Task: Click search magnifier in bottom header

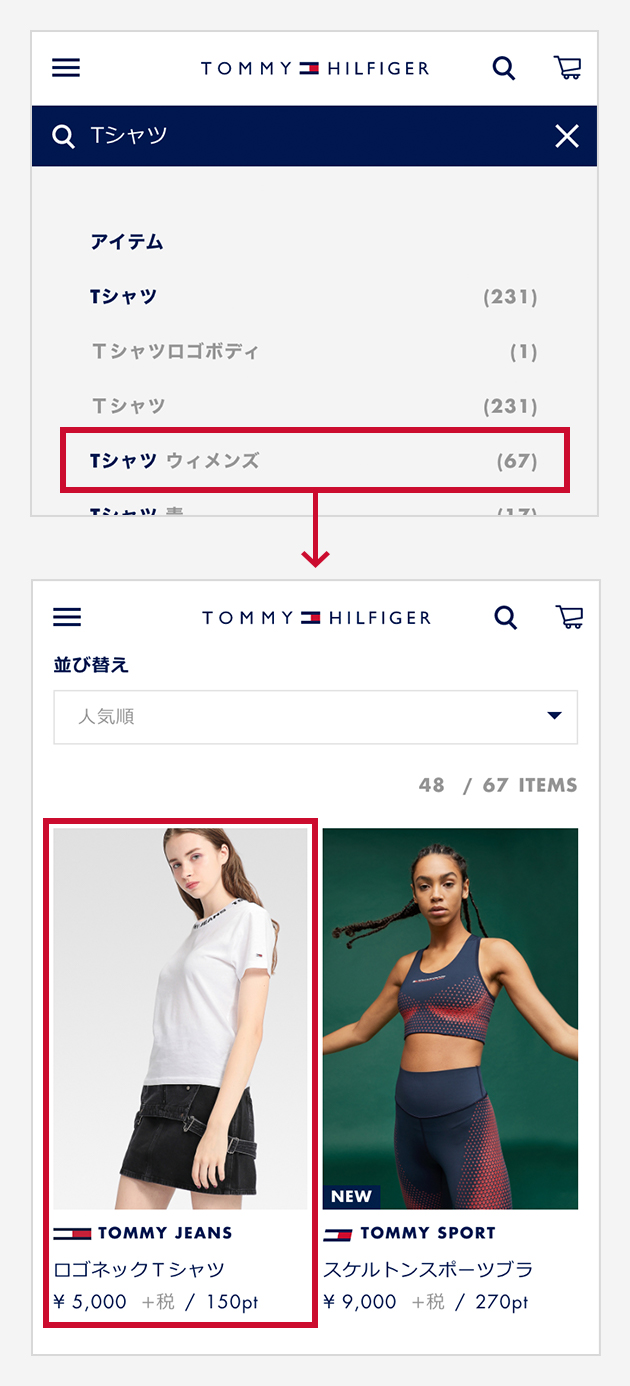Action: coord(506,618)
